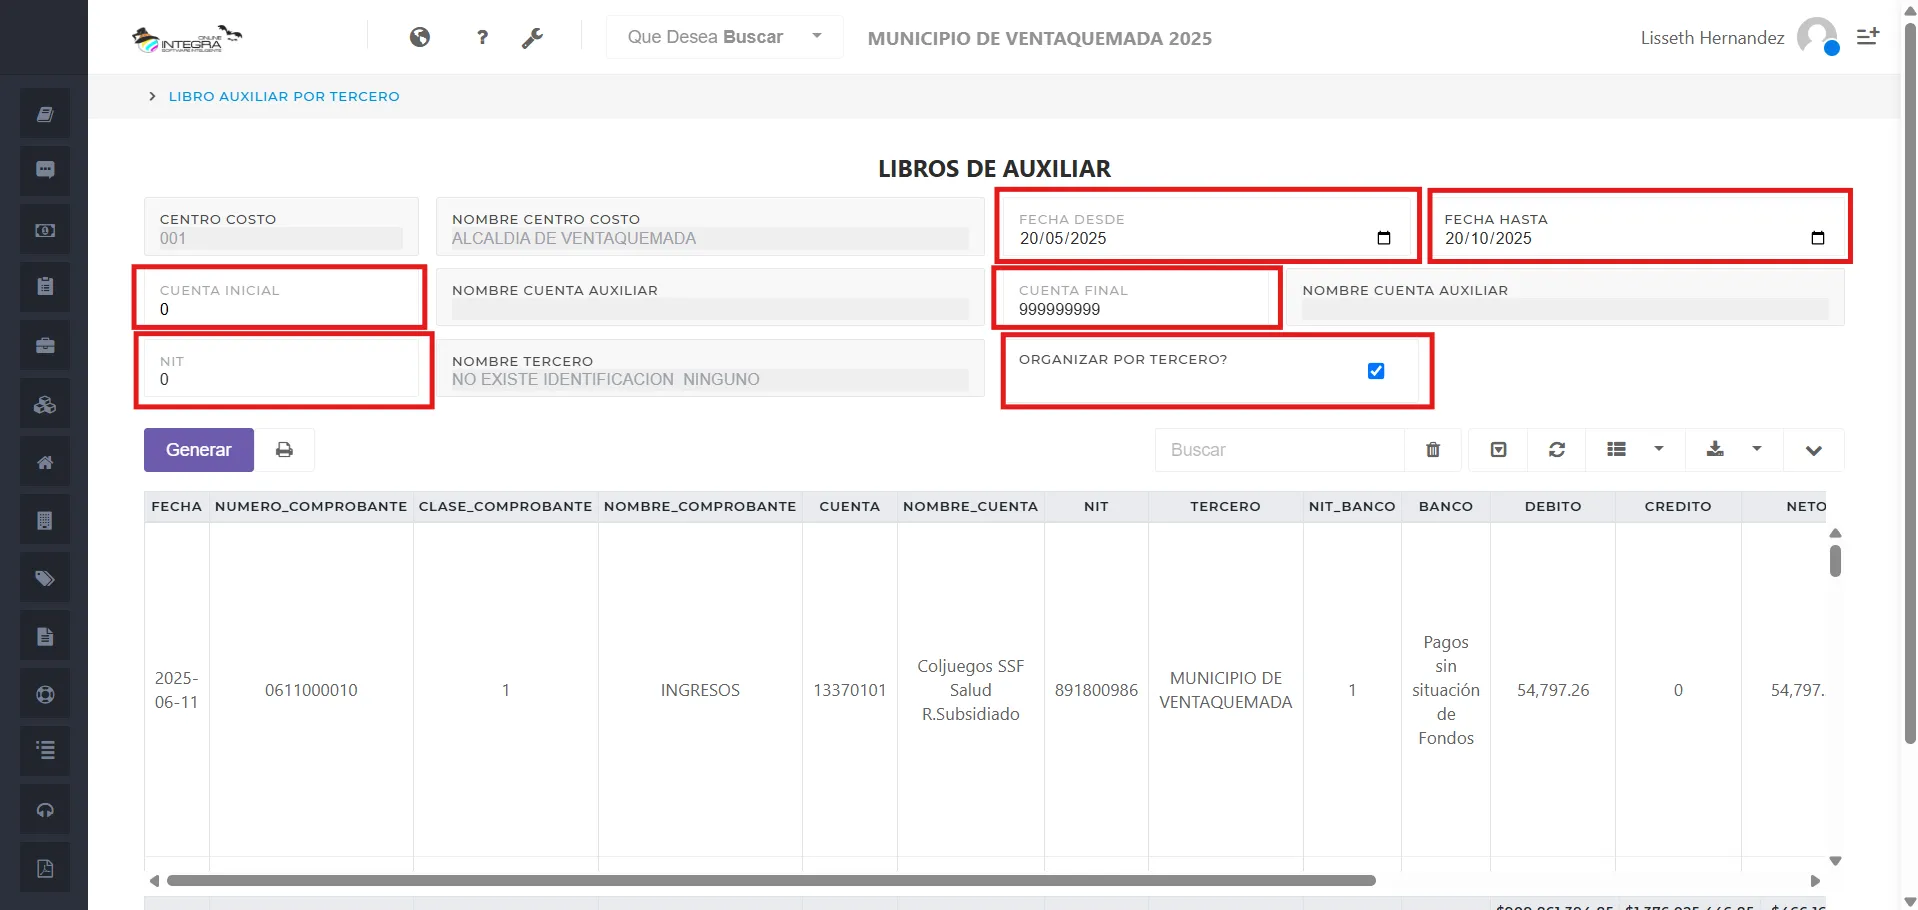Toggle the PDF document icon in the sidebar
The image size is (1918, 910).
pos(44,867)
